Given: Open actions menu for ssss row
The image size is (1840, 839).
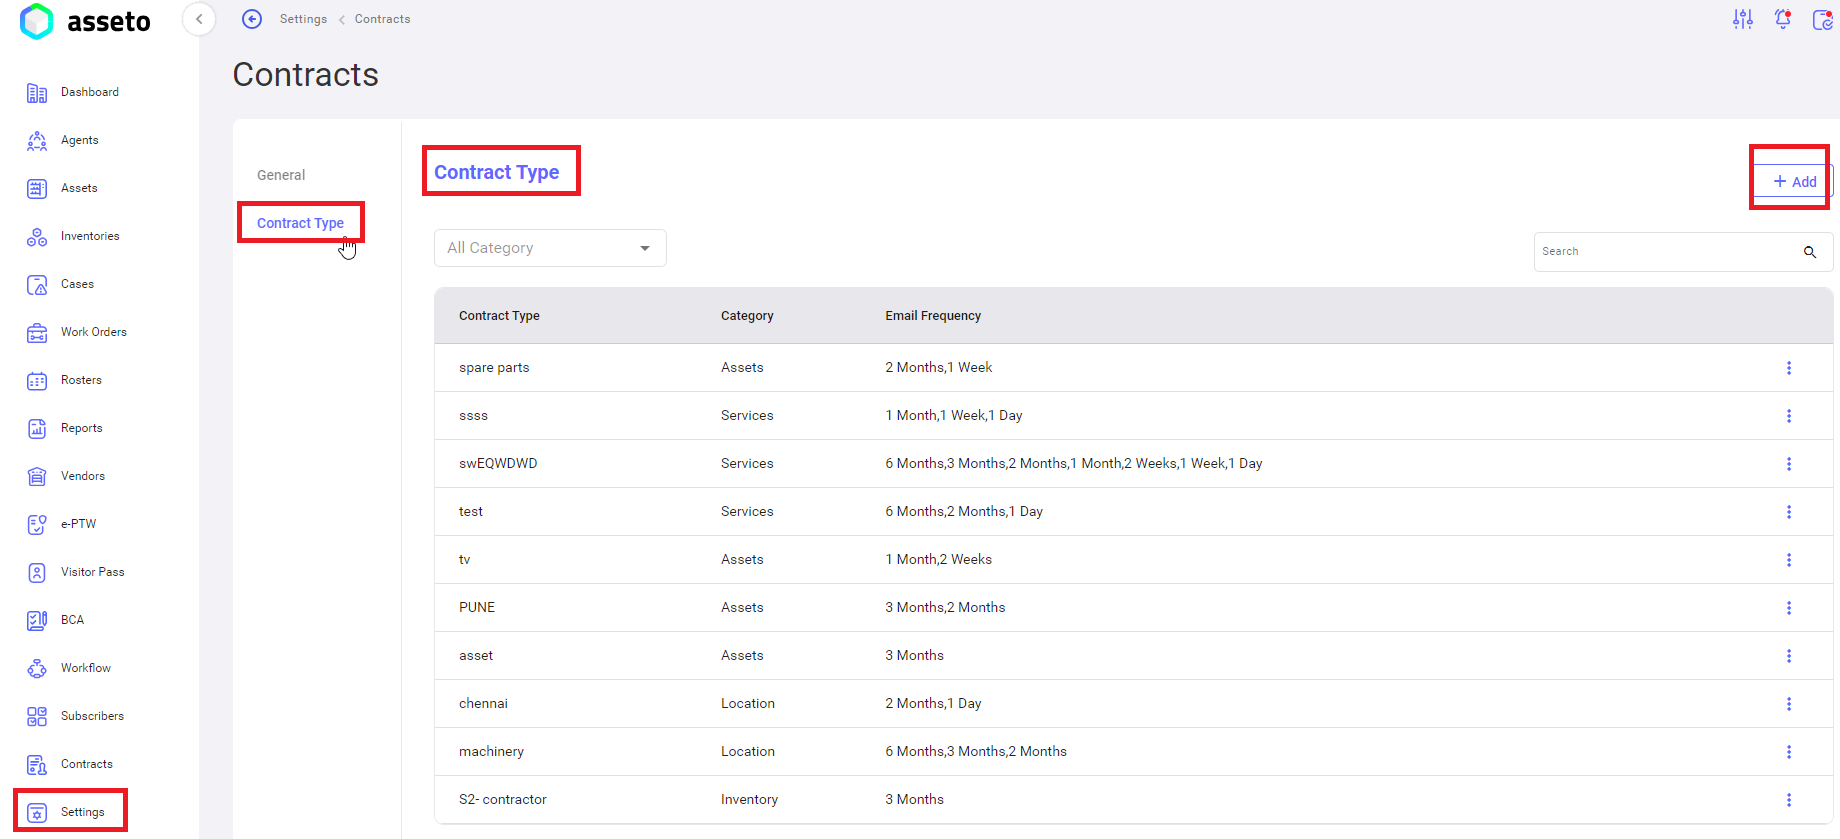Looking at the screenshot, I should 1789,416.
